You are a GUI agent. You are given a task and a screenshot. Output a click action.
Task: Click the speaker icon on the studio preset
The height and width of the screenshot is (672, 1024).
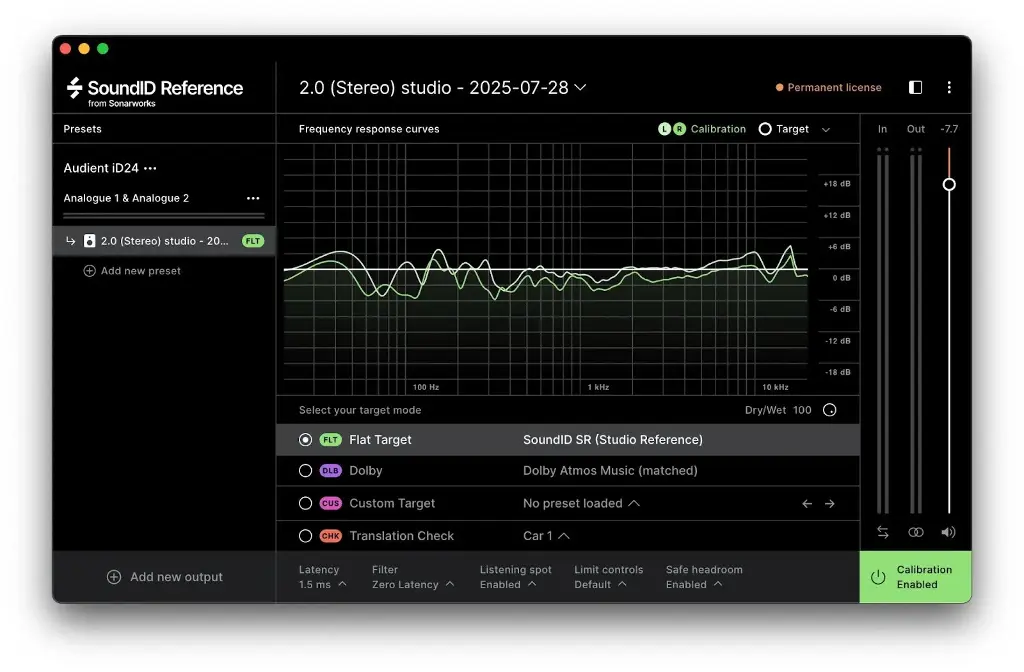(x=89, y=241)
